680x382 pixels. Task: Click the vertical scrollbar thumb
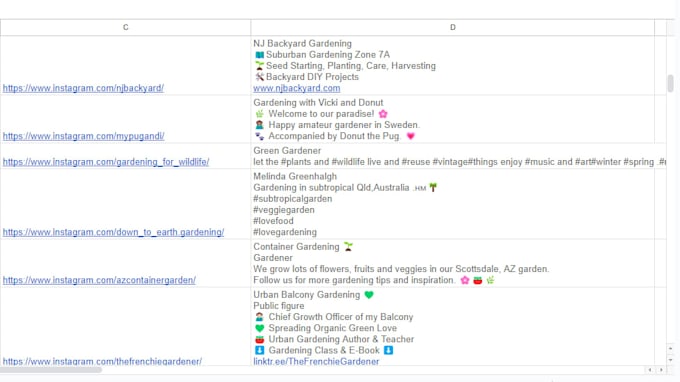click(670, 83)
